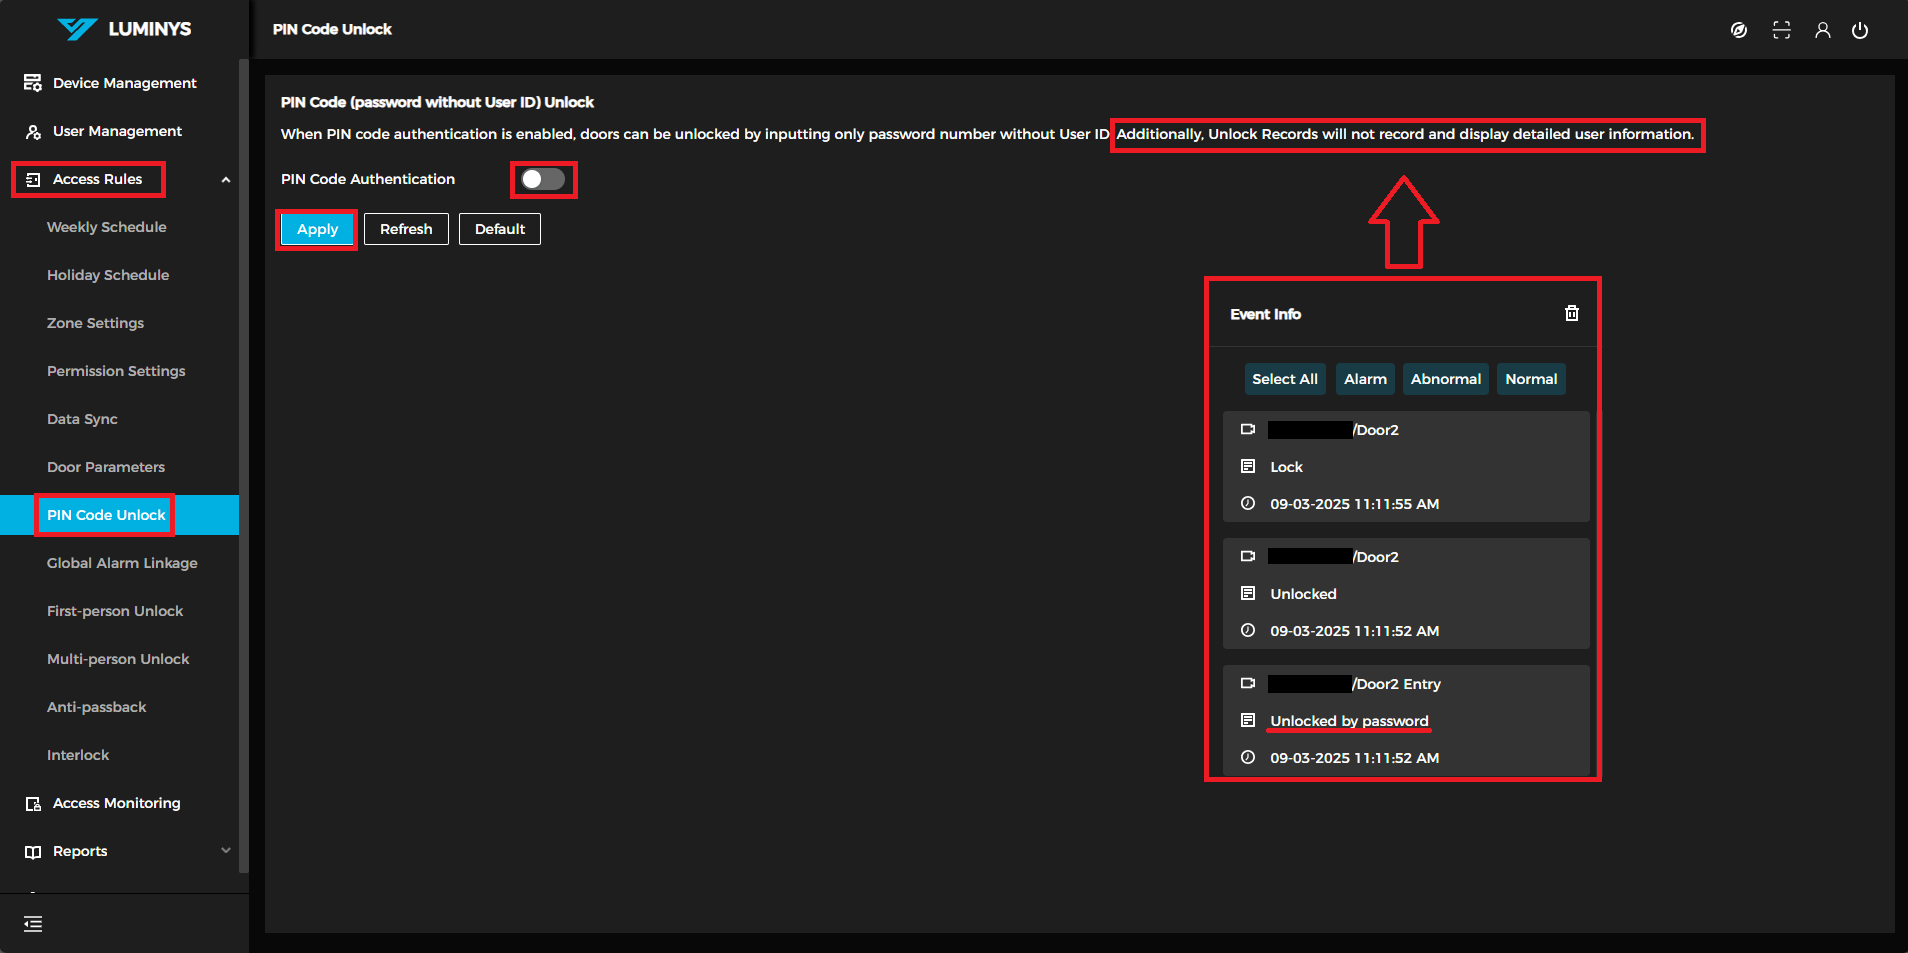This screenshot has height=953, width=1908.
Task: Toggle the Alarm event filter
Action: [x=1364, y=379]
